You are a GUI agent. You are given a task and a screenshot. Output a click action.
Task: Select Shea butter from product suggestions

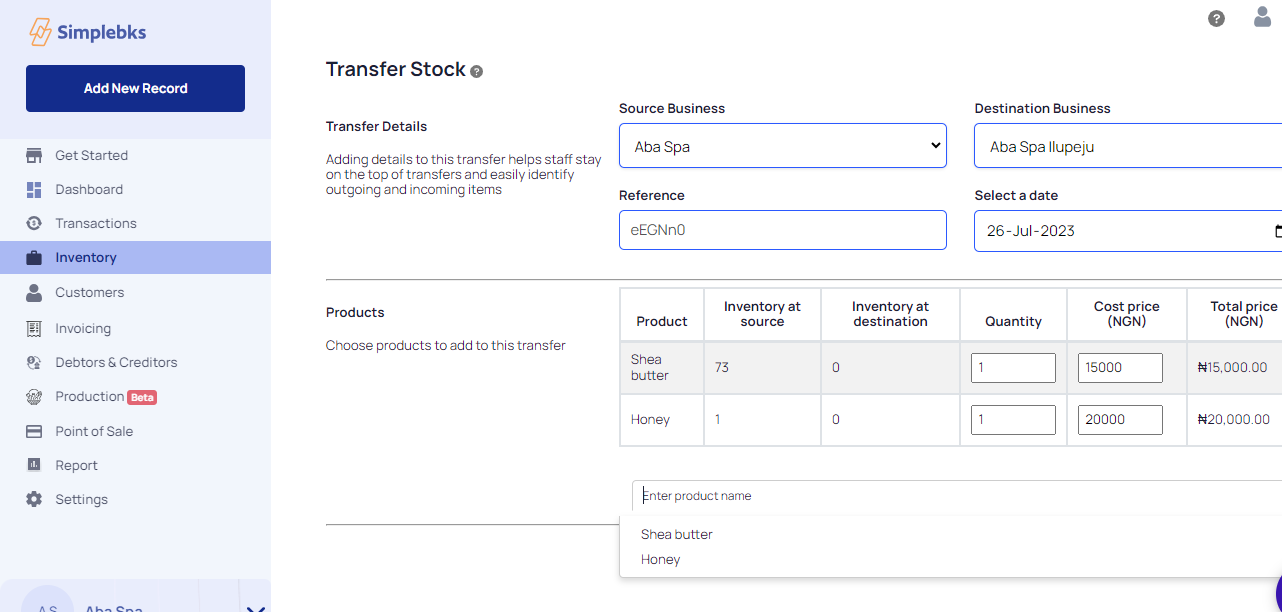[677, 534]
